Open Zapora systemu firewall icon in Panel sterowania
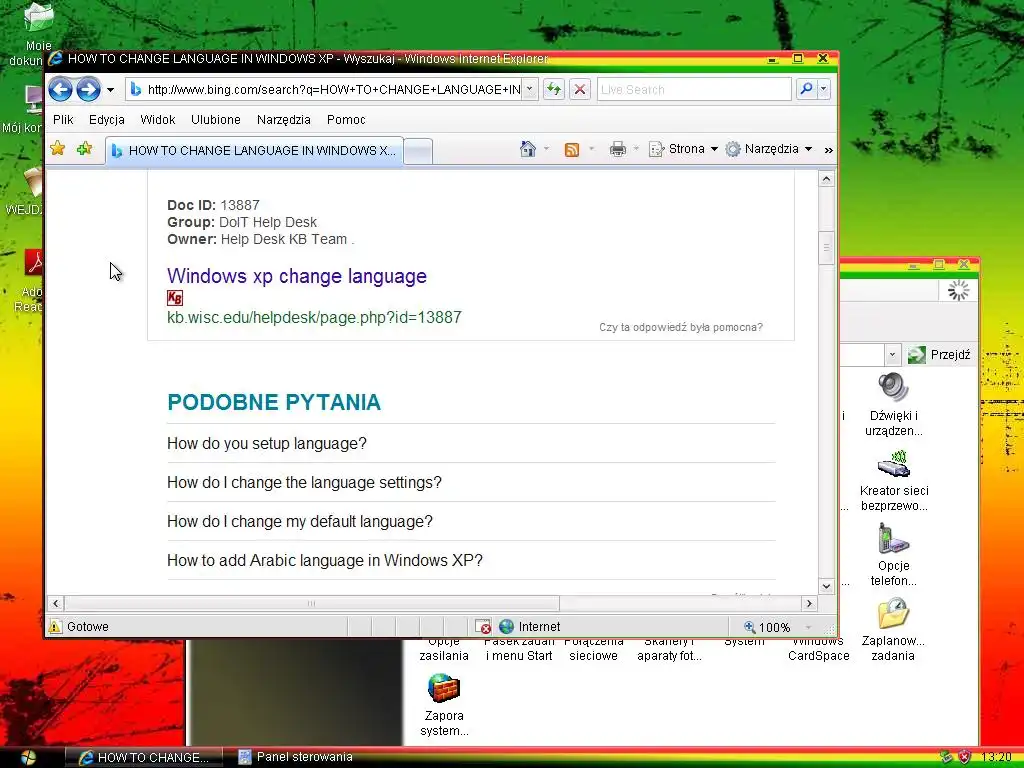This screenshot has width=1024, height=768. pyautogui.click(x=444, y=705)
